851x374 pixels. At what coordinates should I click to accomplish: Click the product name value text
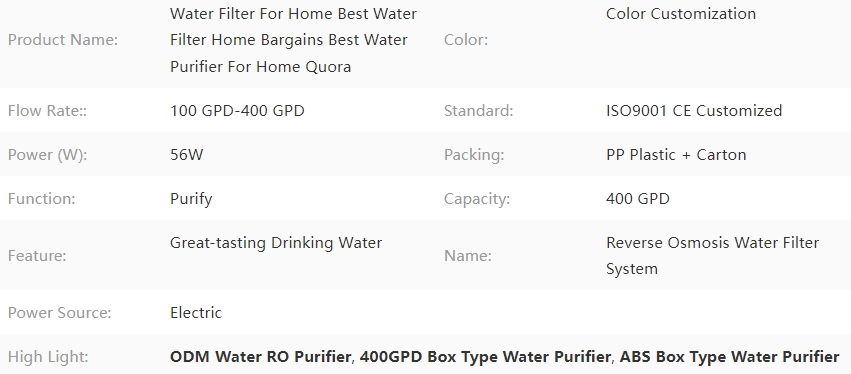coord(294,40)
